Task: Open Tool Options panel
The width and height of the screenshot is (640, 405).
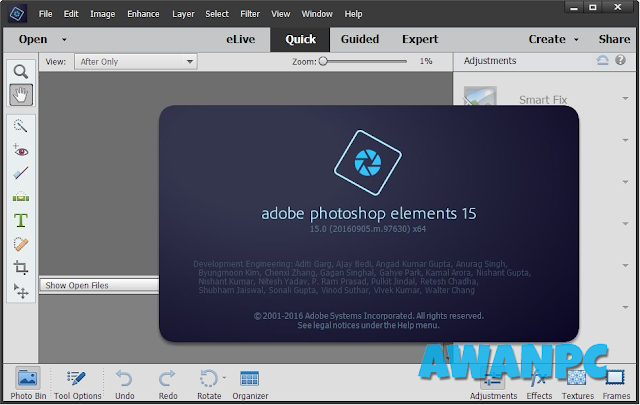Action: point(77,384)
